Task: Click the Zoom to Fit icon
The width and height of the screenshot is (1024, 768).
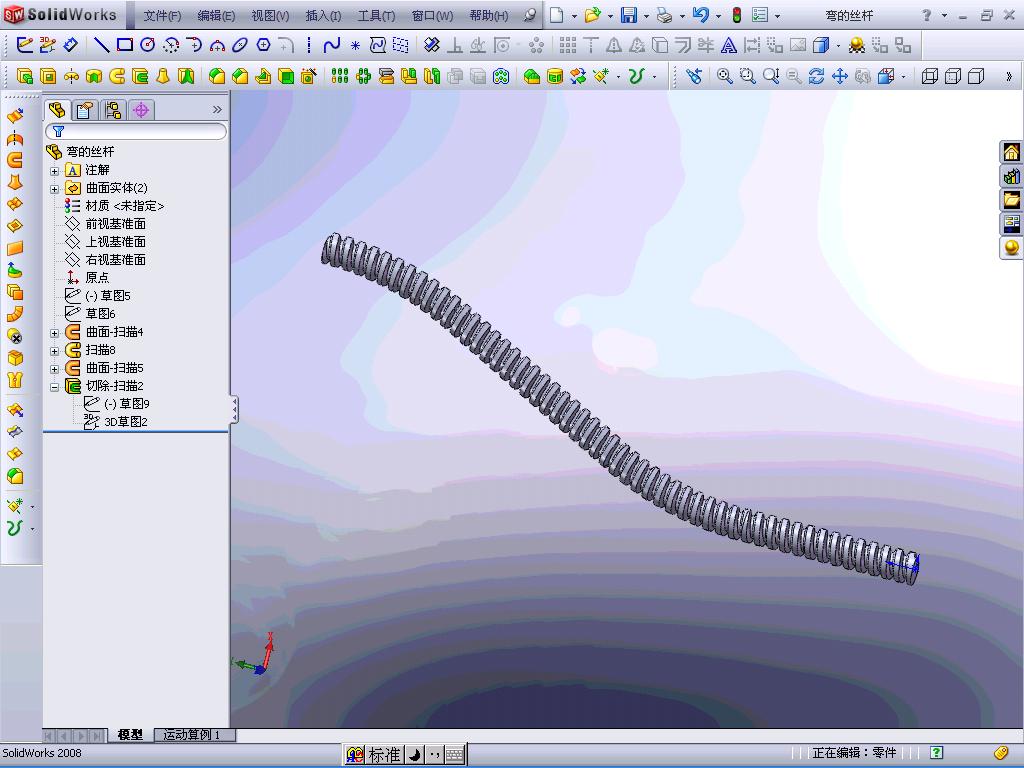Action: pos(724,76)
